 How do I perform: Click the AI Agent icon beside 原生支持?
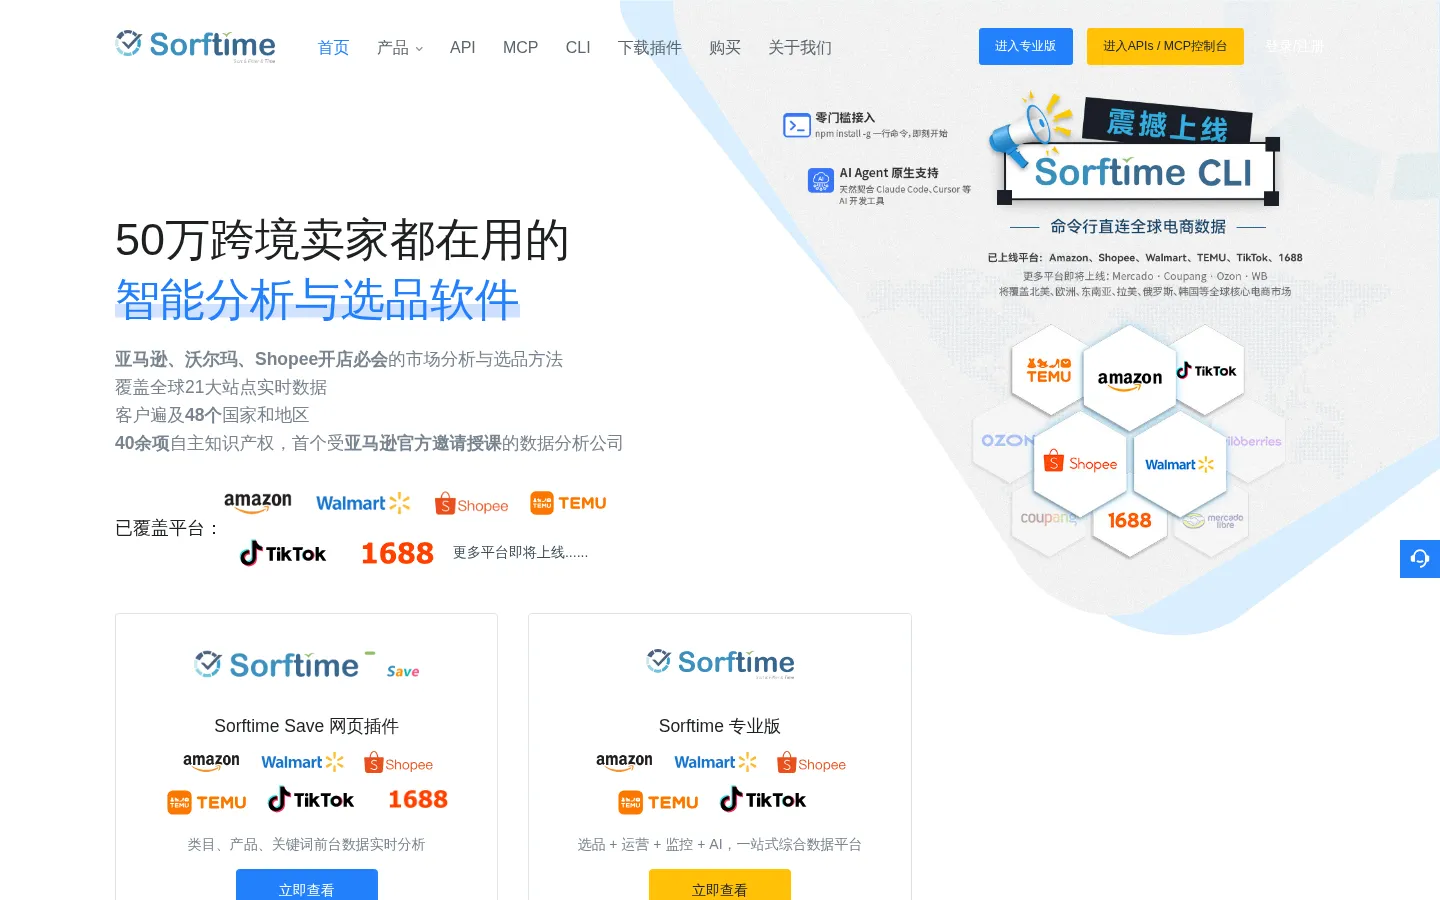[821, 181]
